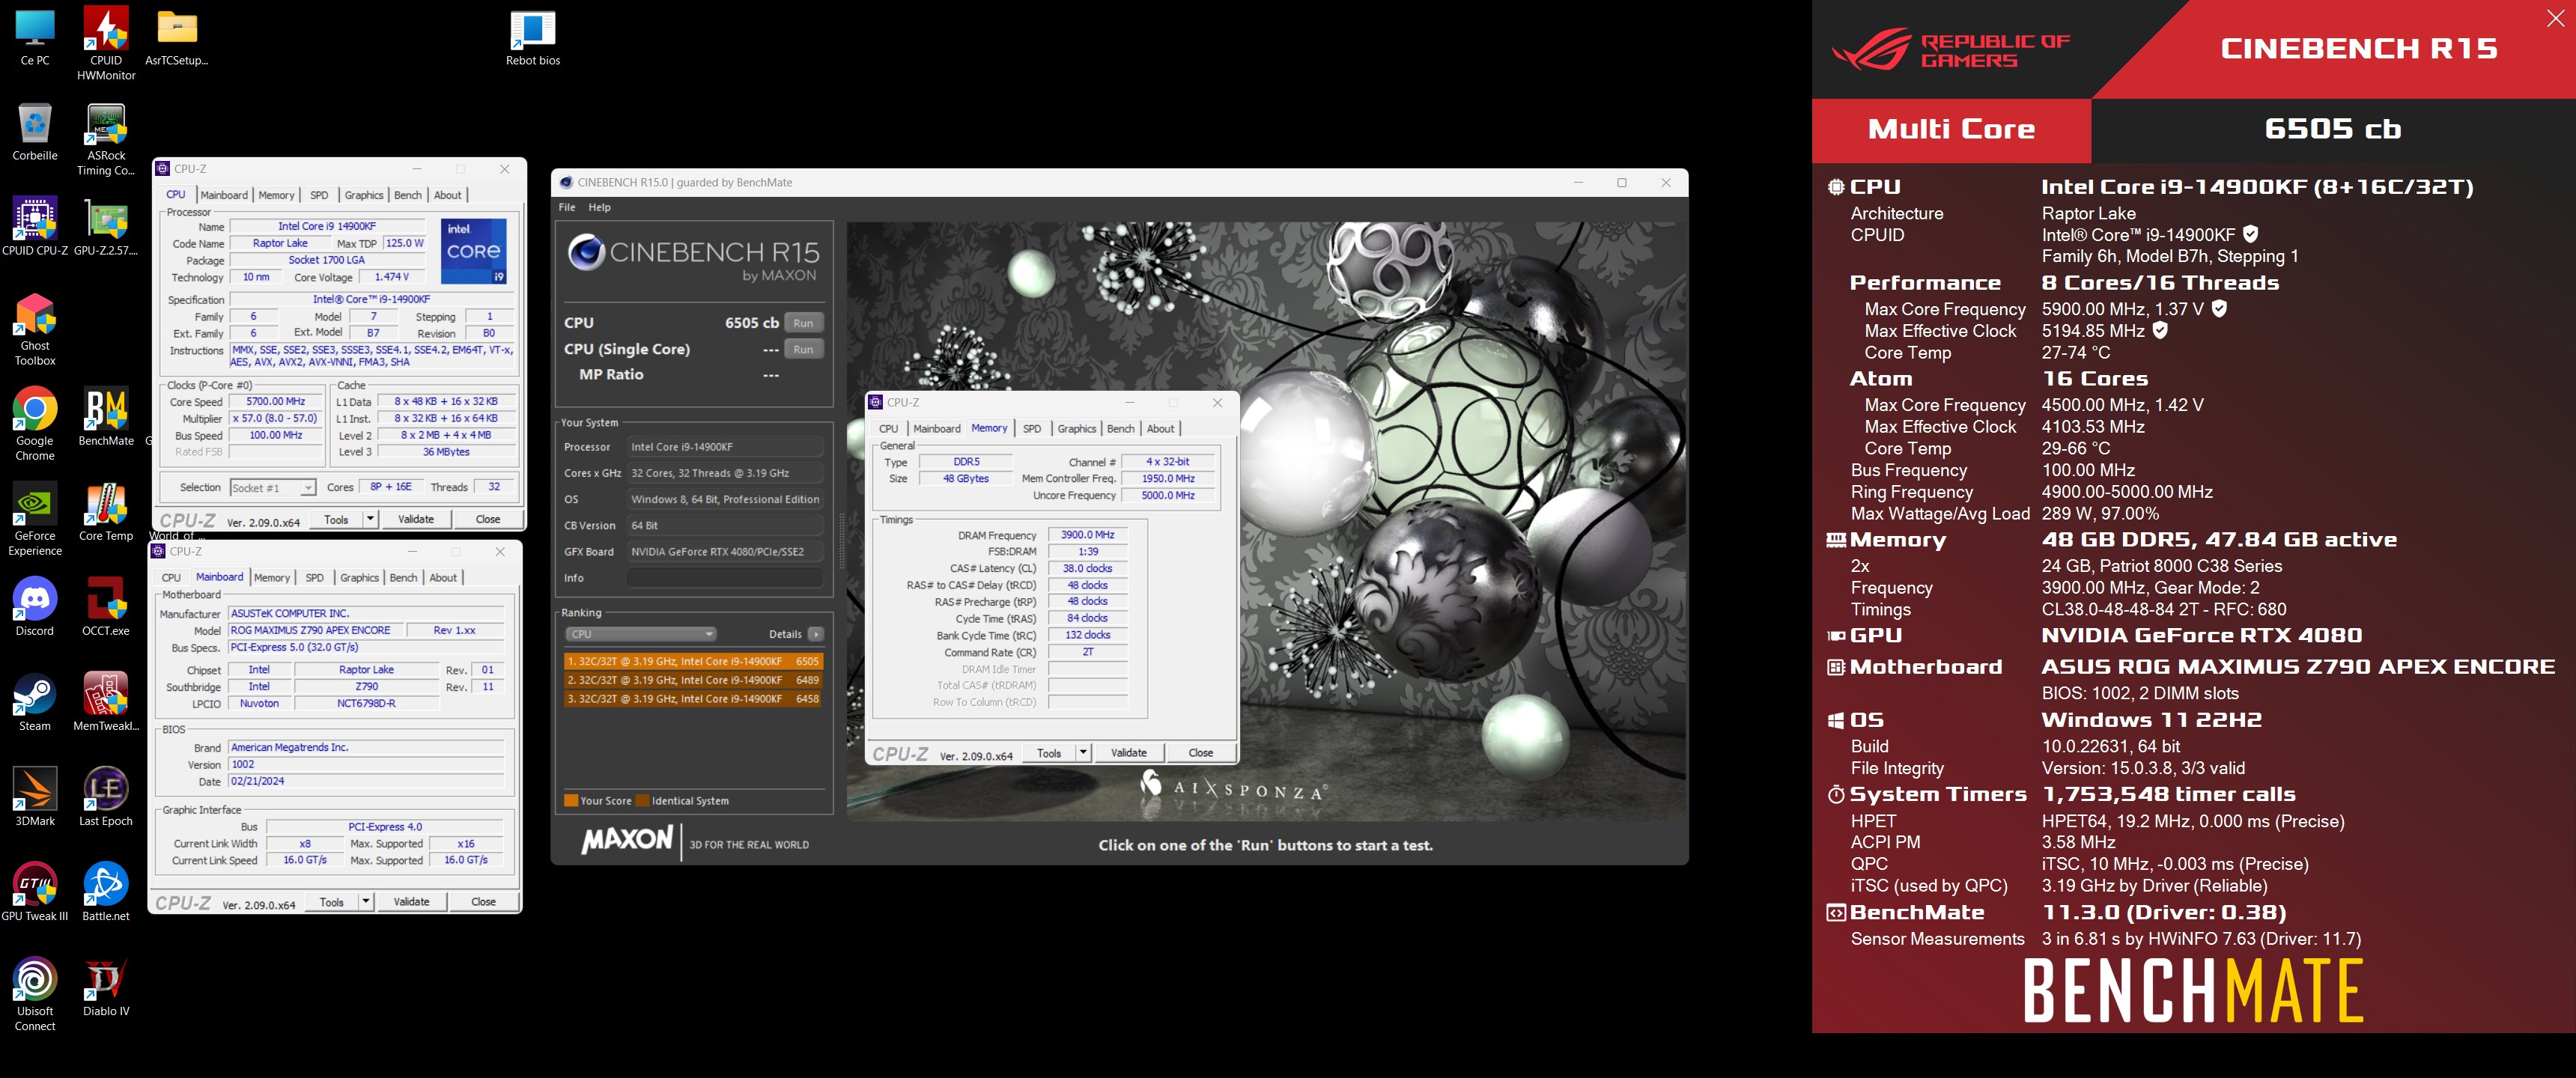
Task: Click Close button in top CPU-Z window
Action: [488, 519]
